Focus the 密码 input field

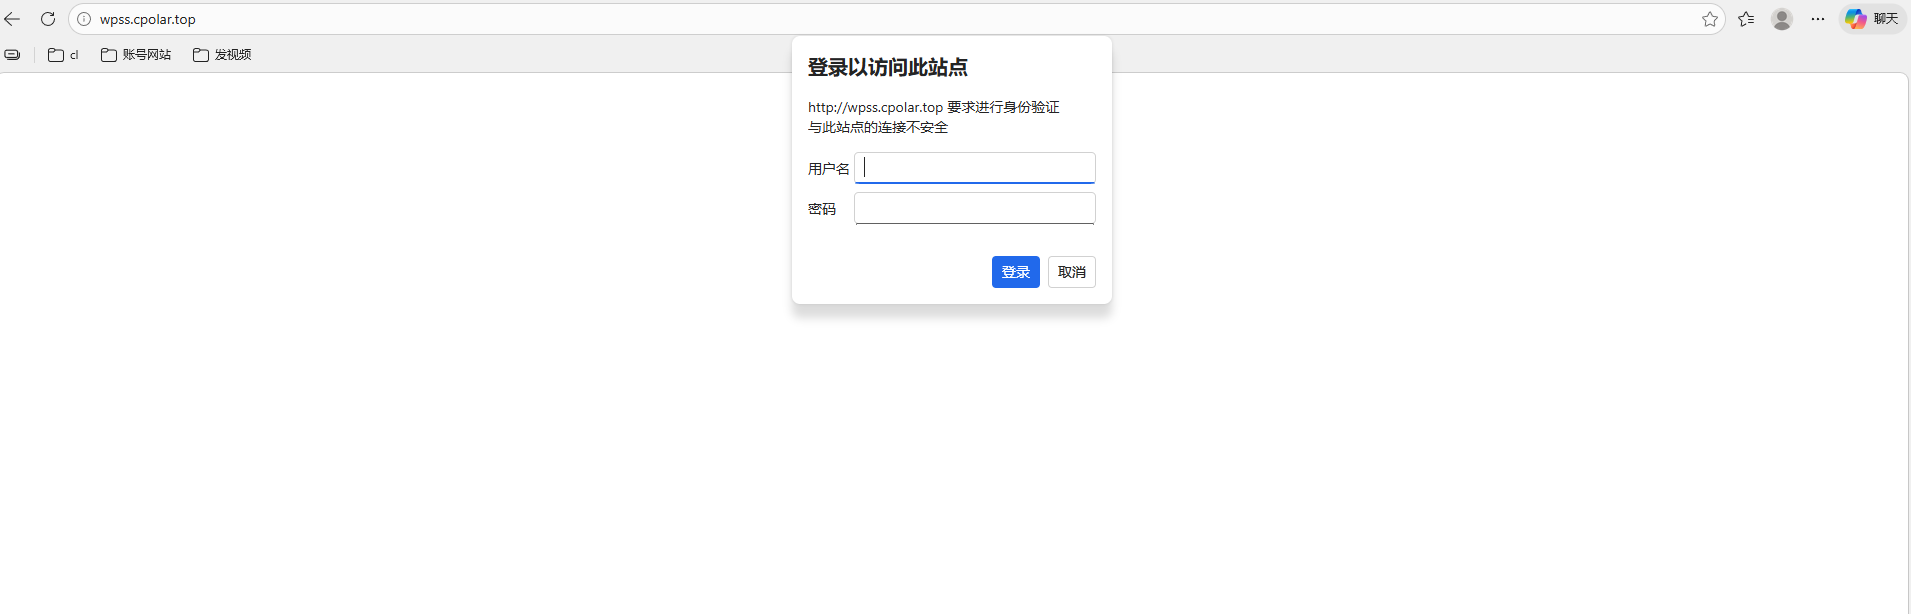coord(975,208)
